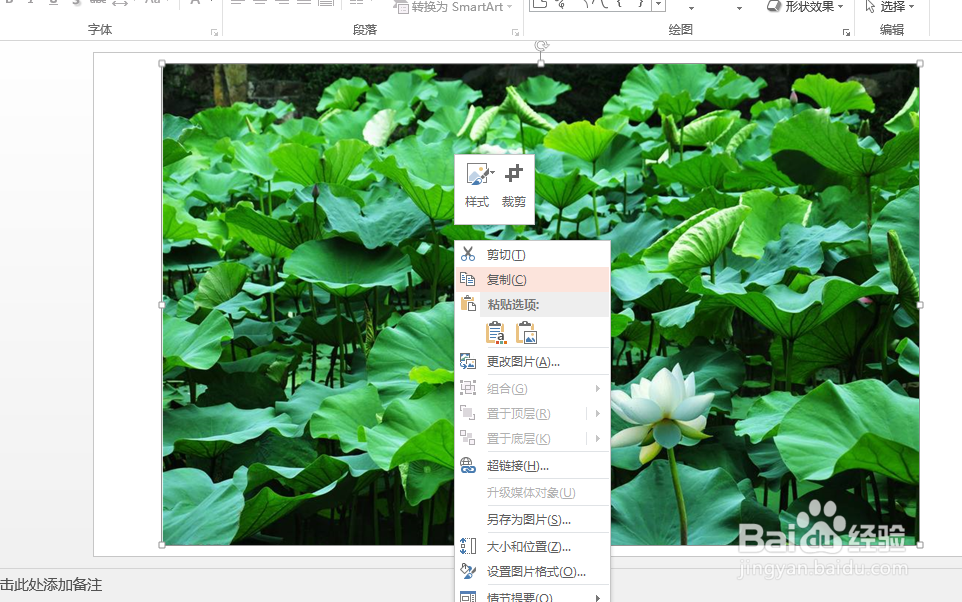The width and height of the screenshot is (962, 602).
Task: Open the 段落 paragraph dialog launcher
Action: click(515, 33)
